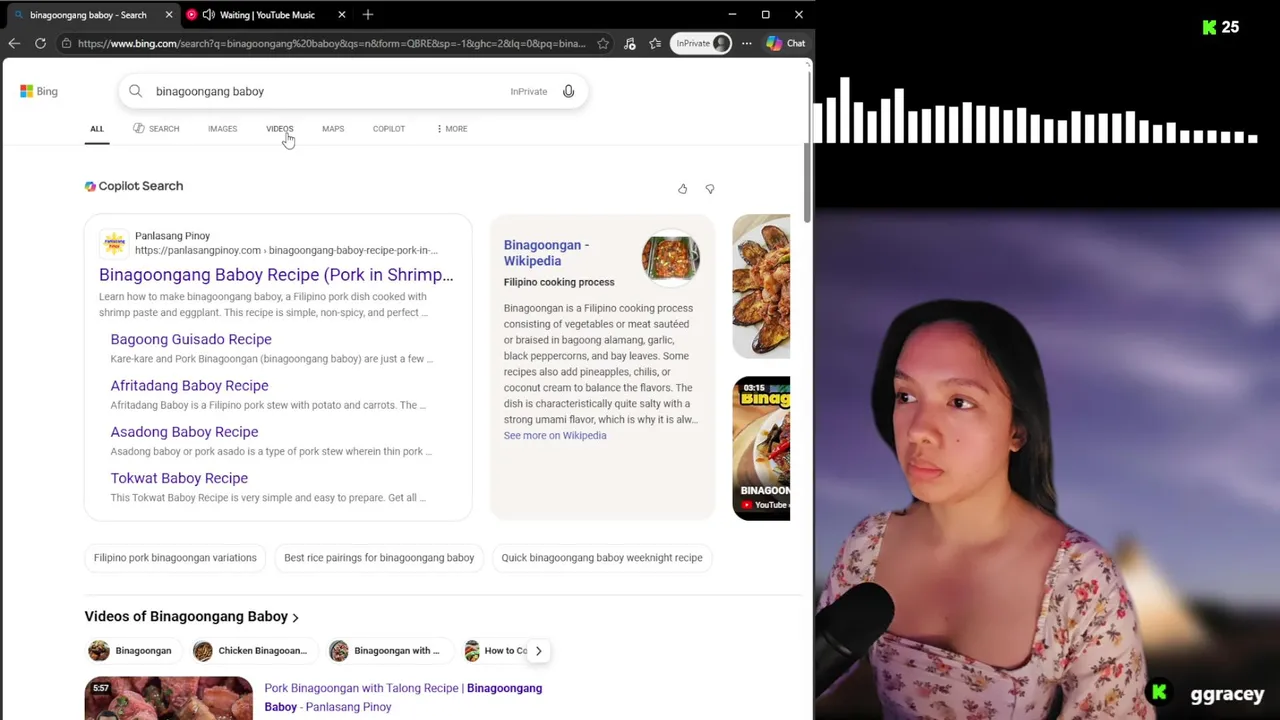This screenshot has width=1280, height=720.
Task: View site information lock icon
Action: 66,43
